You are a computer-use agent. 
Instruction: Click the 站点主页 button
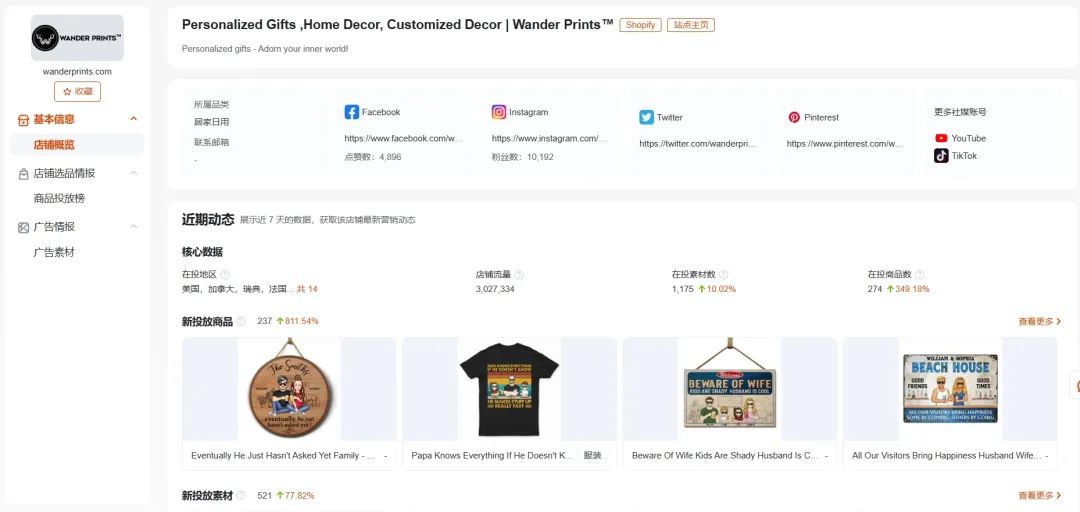(691, 25)
